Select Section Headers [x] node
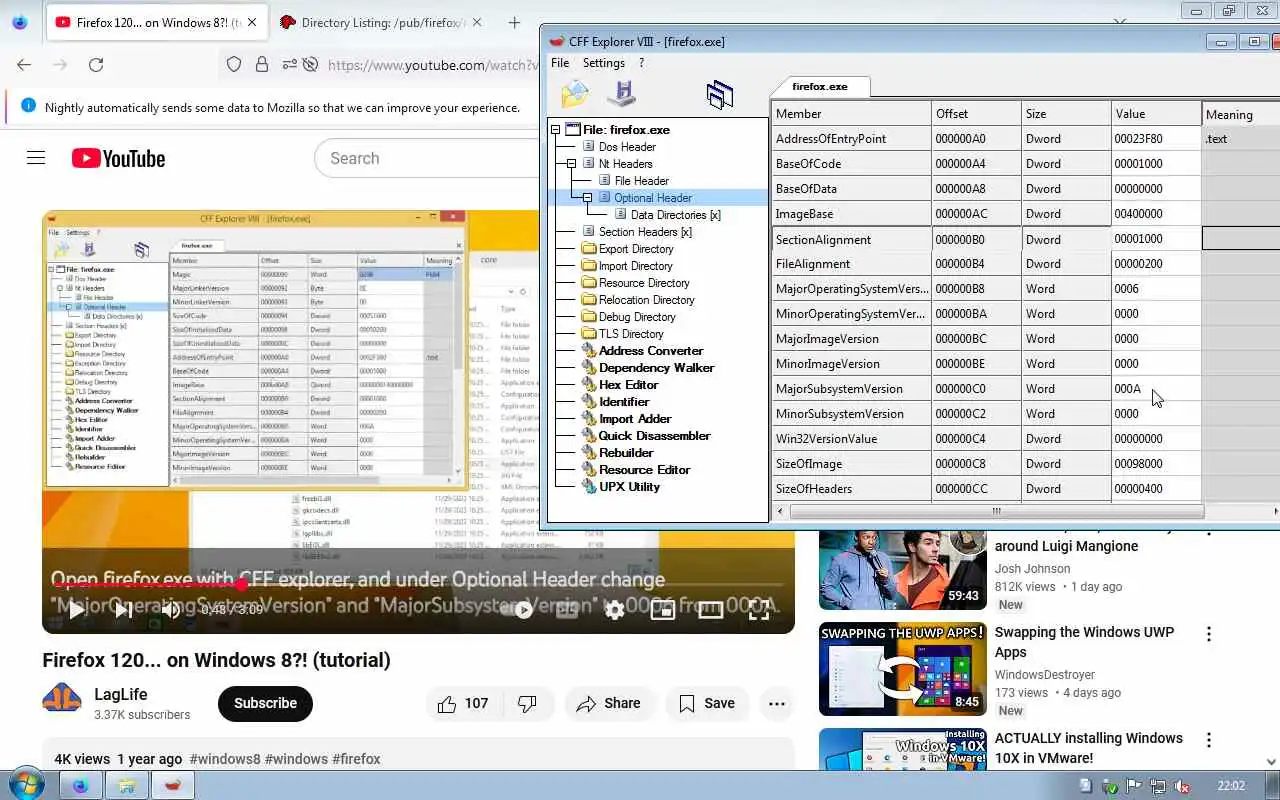 pyautogui.click(x=645, y=232)
